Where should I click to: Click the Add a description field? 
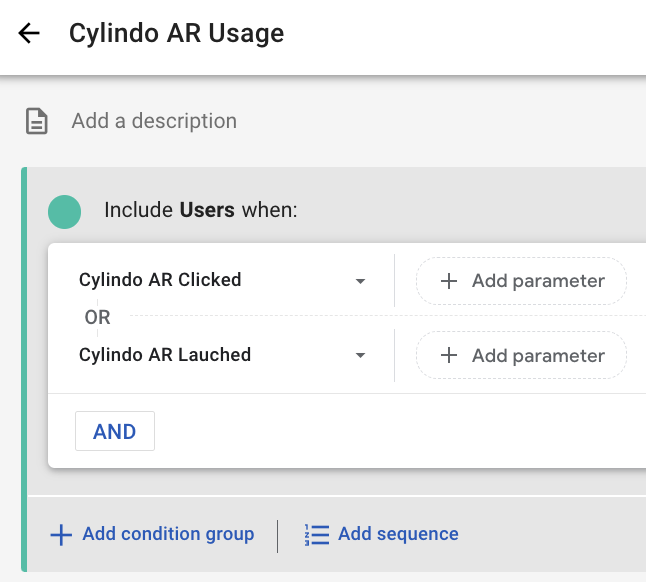pos(154,121)
